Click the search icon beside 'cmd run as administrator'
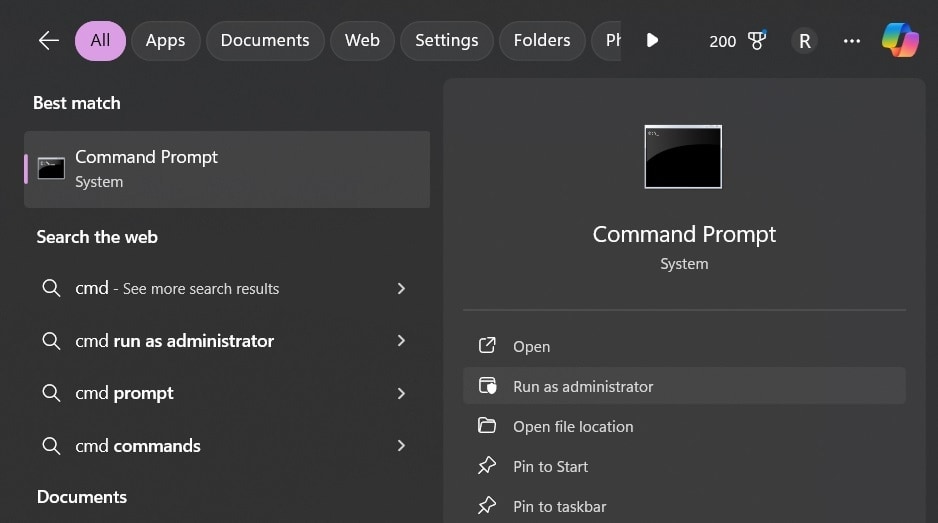Image resolution: width=938 pixels, height=523 pixels. (x=51, y=341)
